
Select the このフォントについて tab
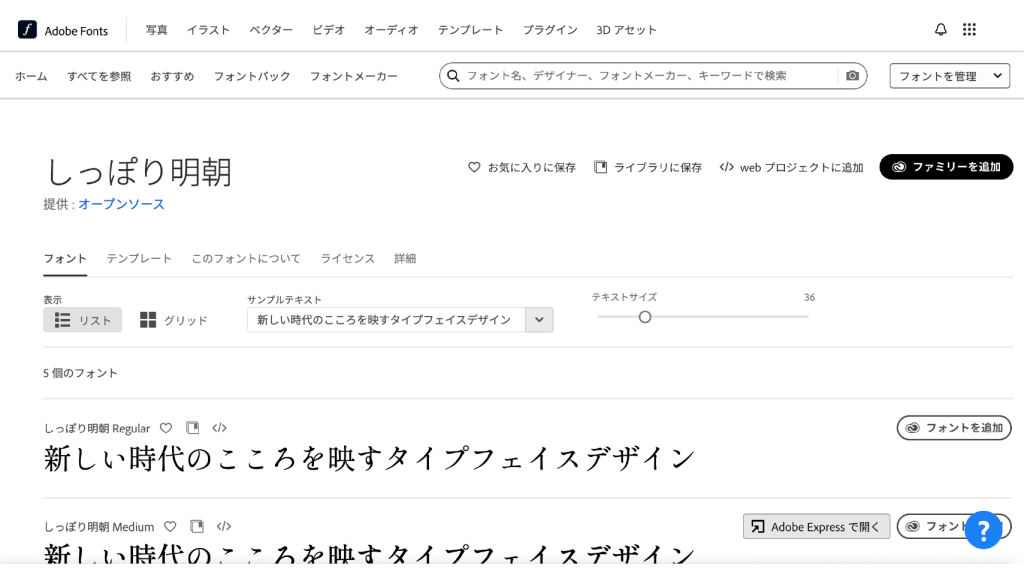pos(246,259)
